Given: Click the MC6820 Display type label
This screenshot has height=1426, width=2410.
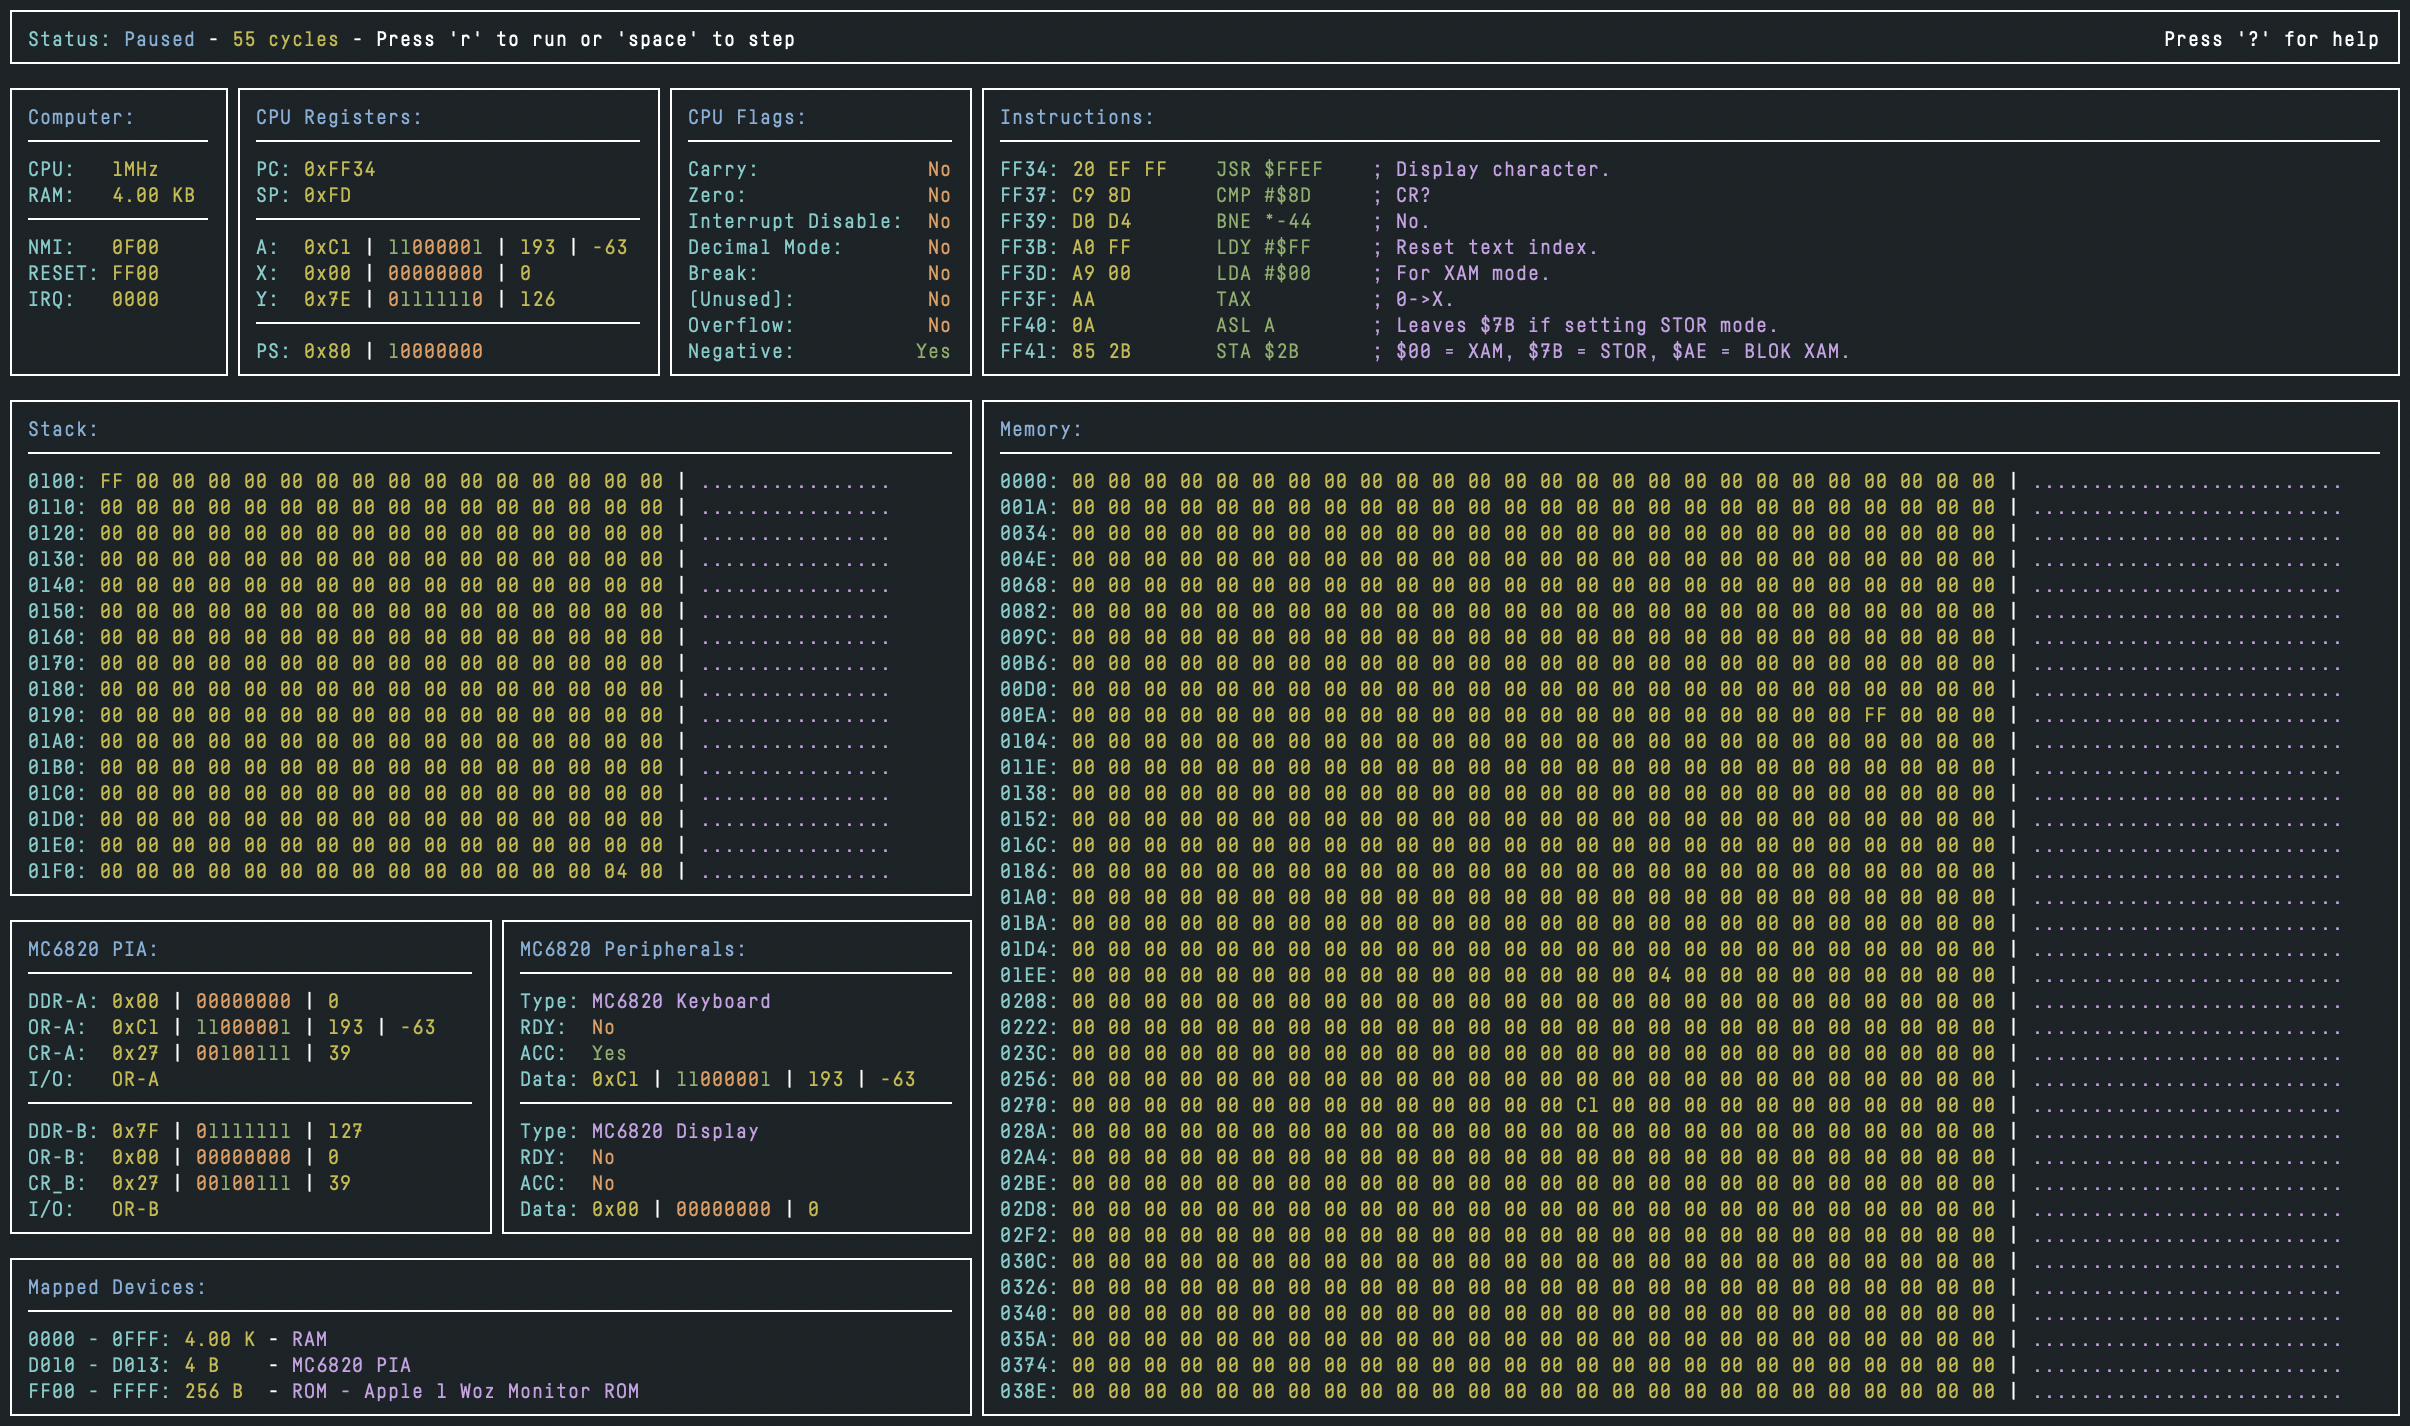Looking at the screenshot, I should click(674, 1131).
